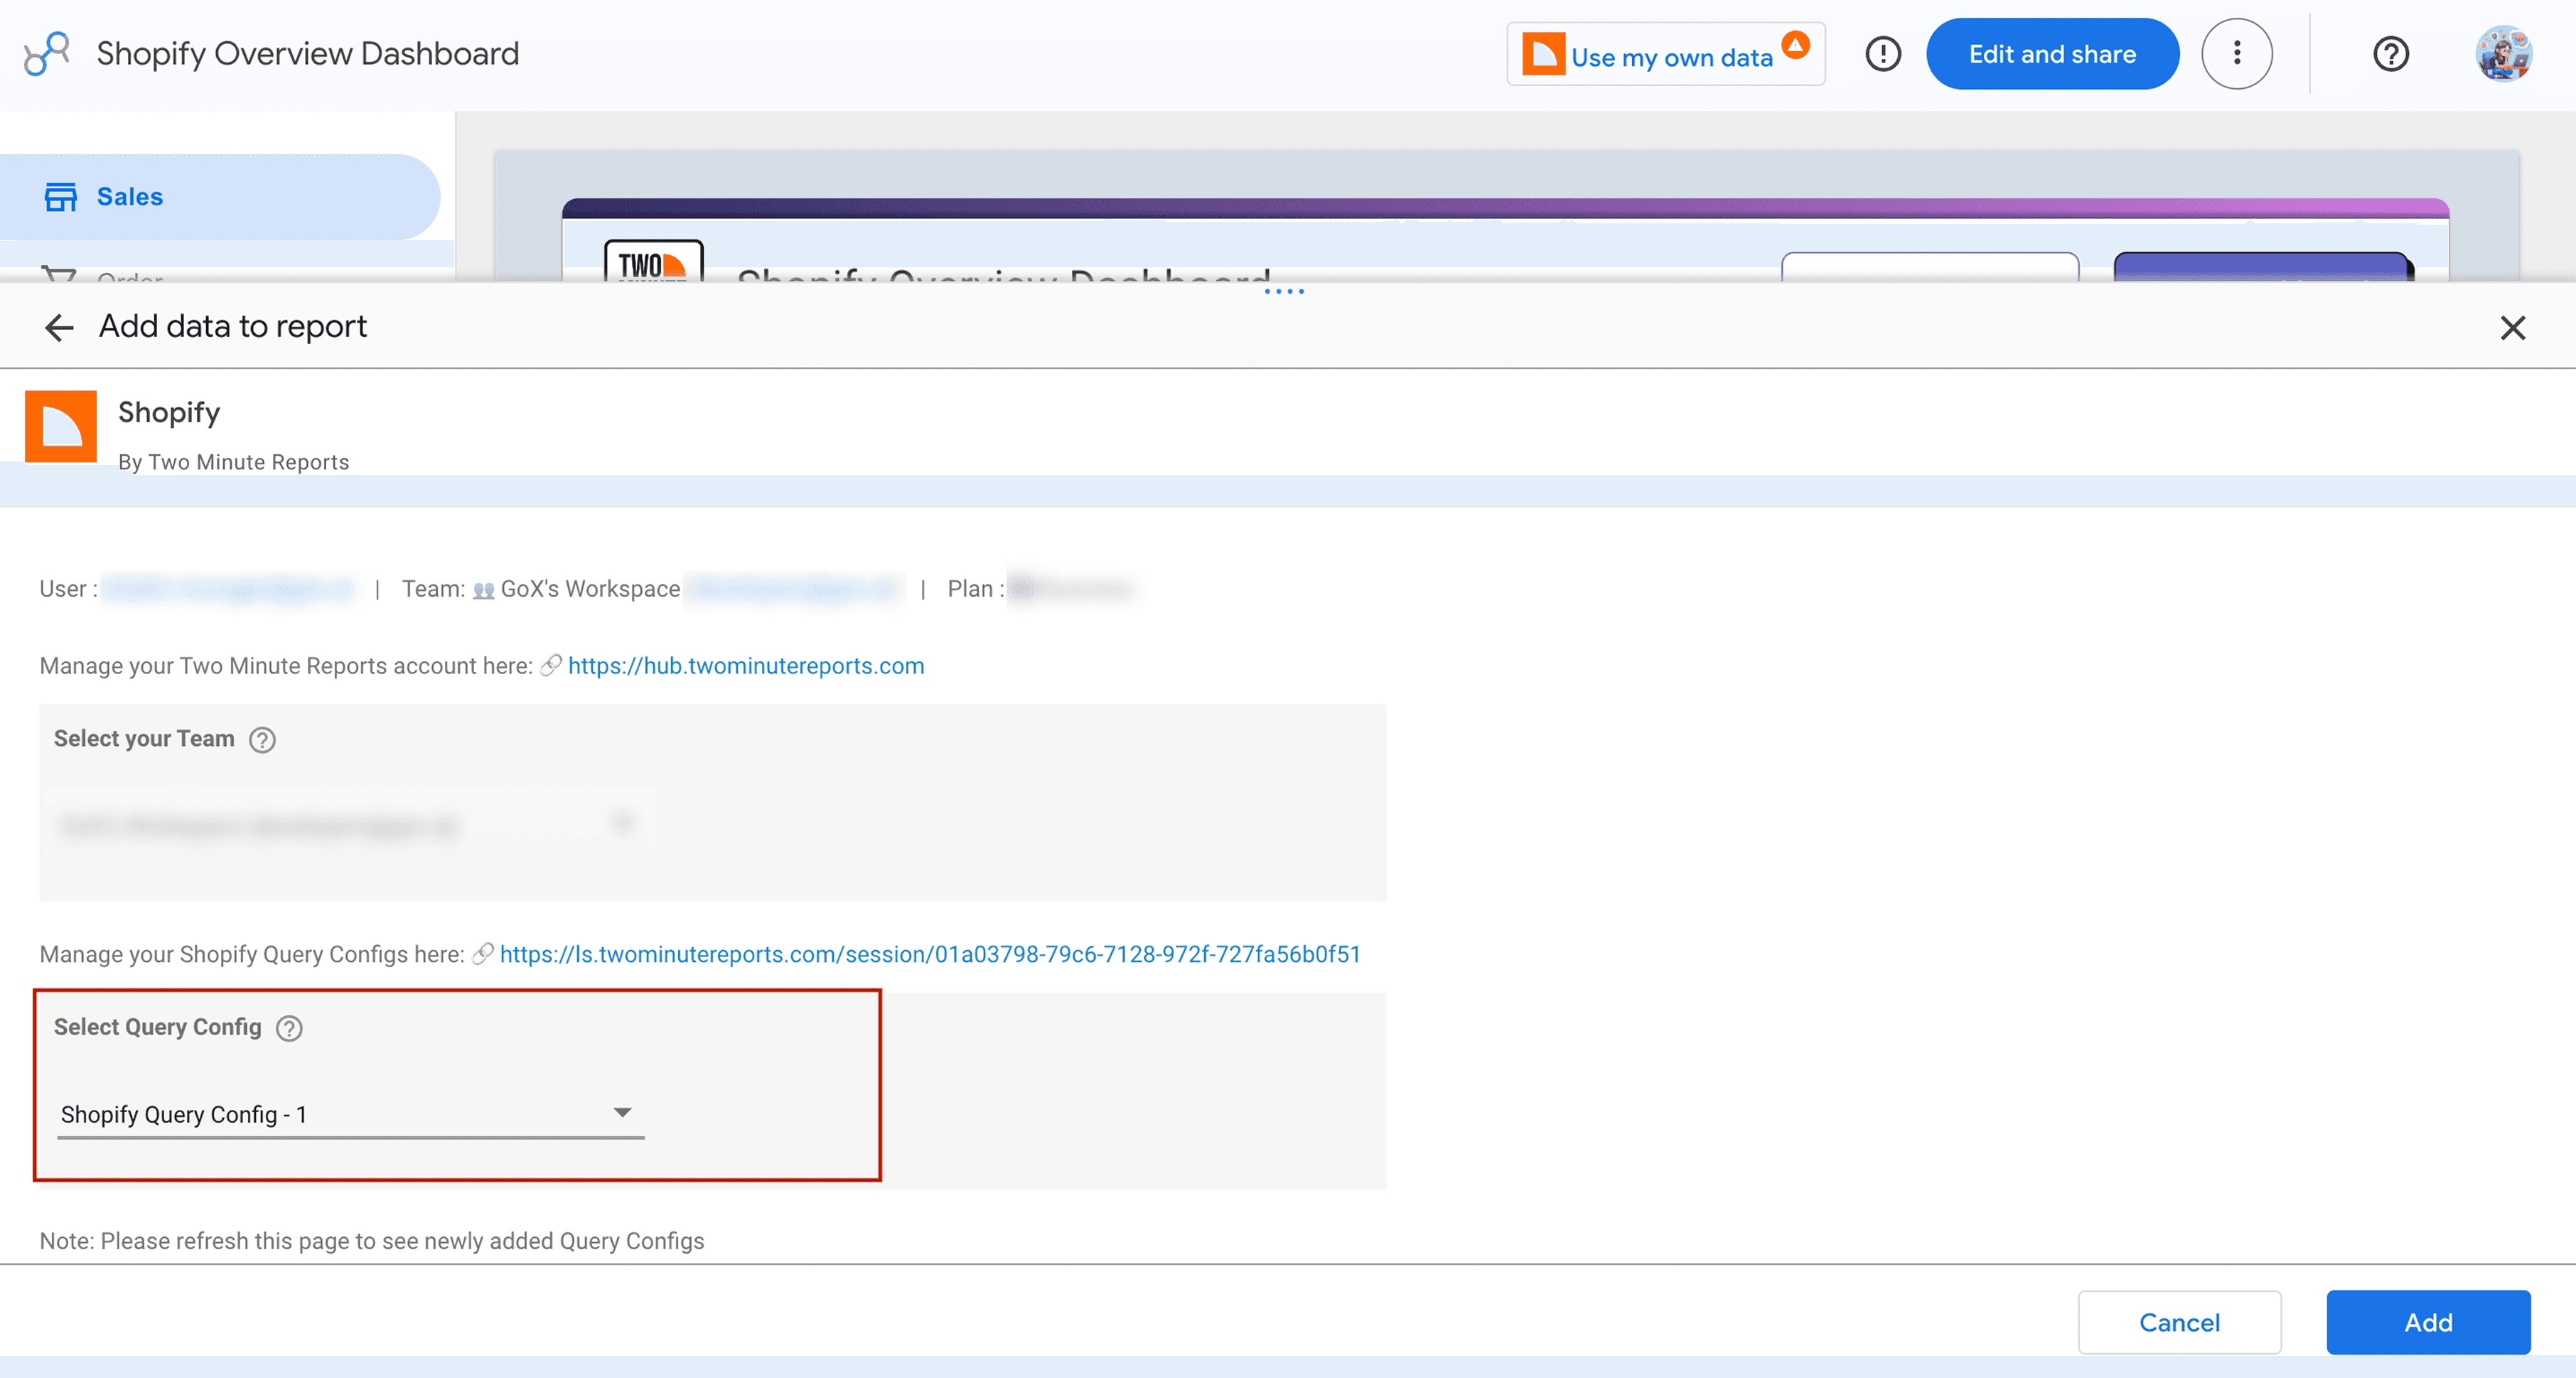Image resolution: width=2576 pixels, height=1378 pixels.
Task: Click the By Two Minute Reports text
Action: pyautogui.click(x=233, y=462)
